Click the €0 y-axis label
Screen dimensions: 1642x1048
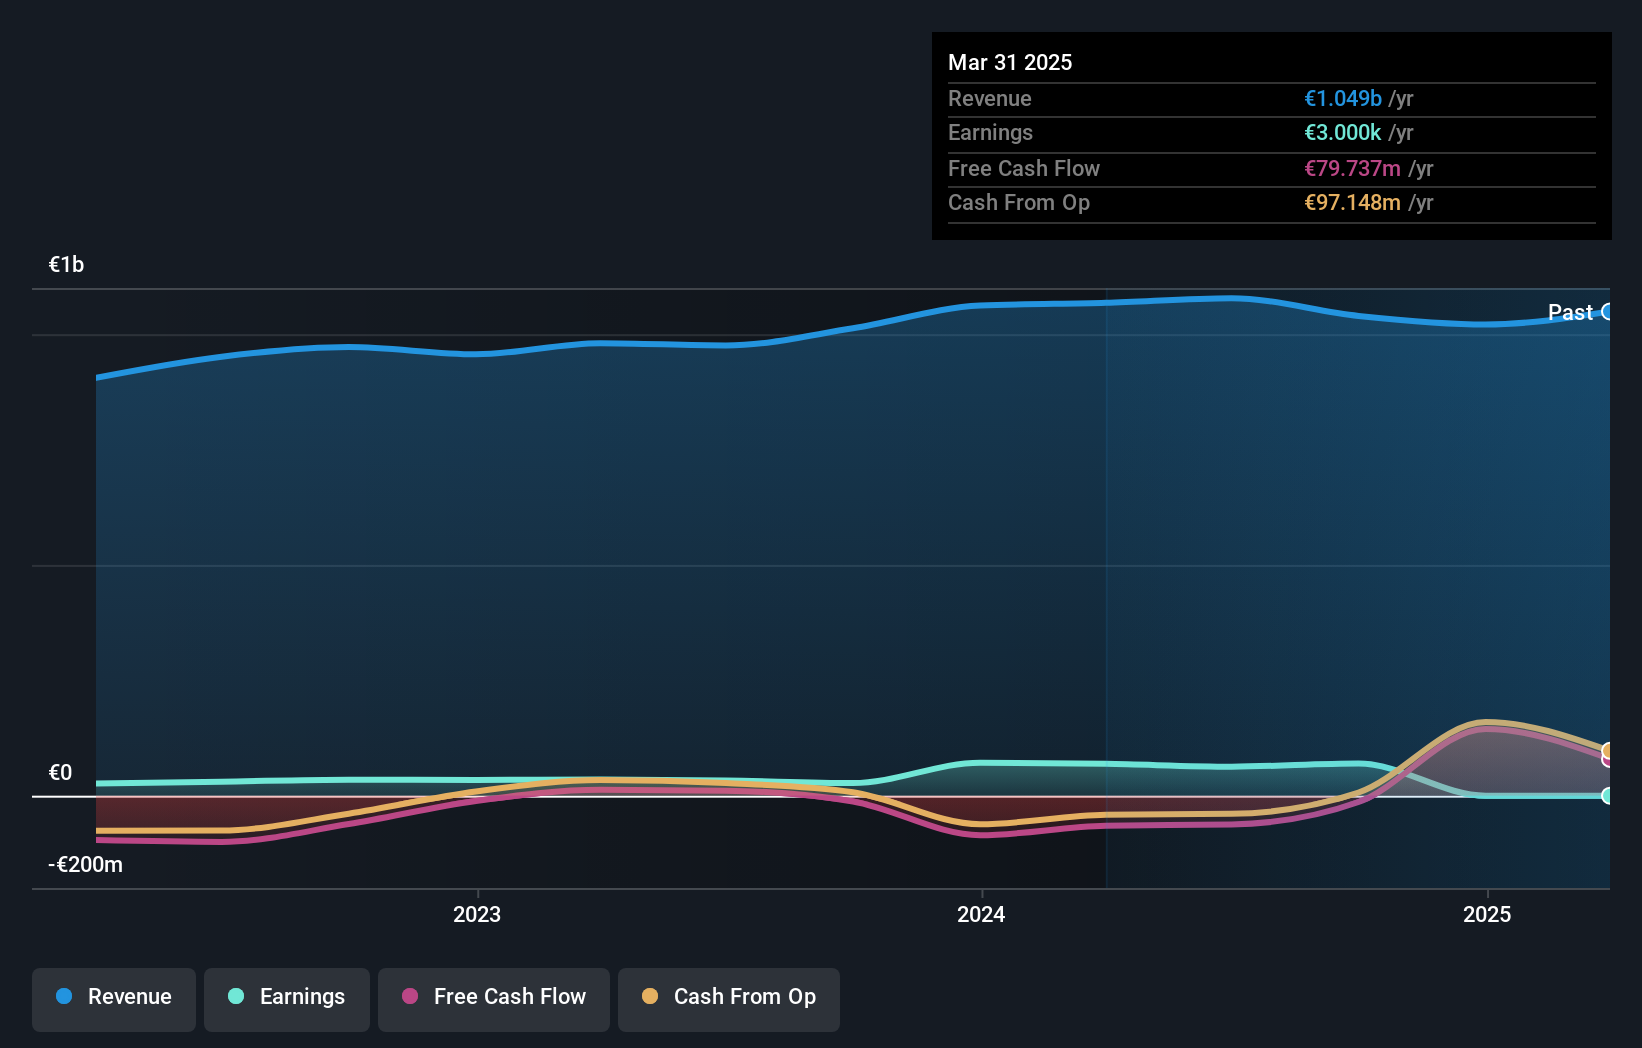point(60,772)
